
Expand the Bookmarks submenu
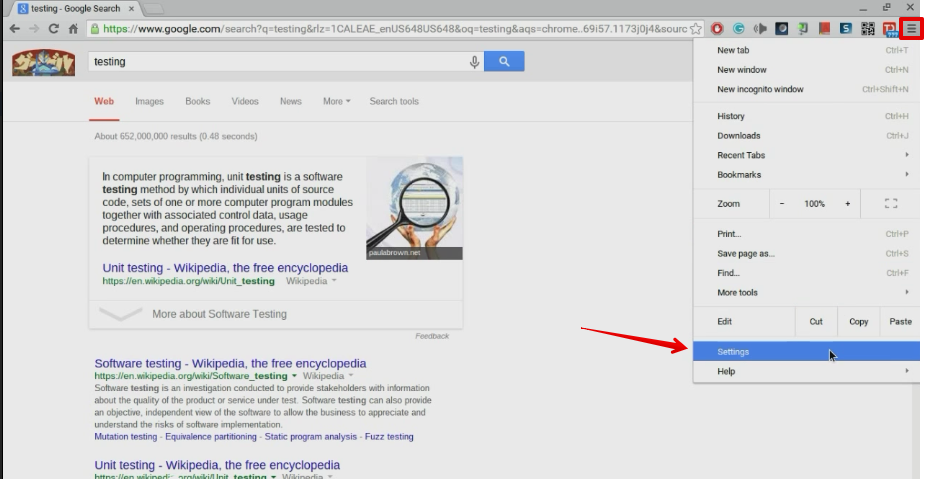(x=806, y=175)
